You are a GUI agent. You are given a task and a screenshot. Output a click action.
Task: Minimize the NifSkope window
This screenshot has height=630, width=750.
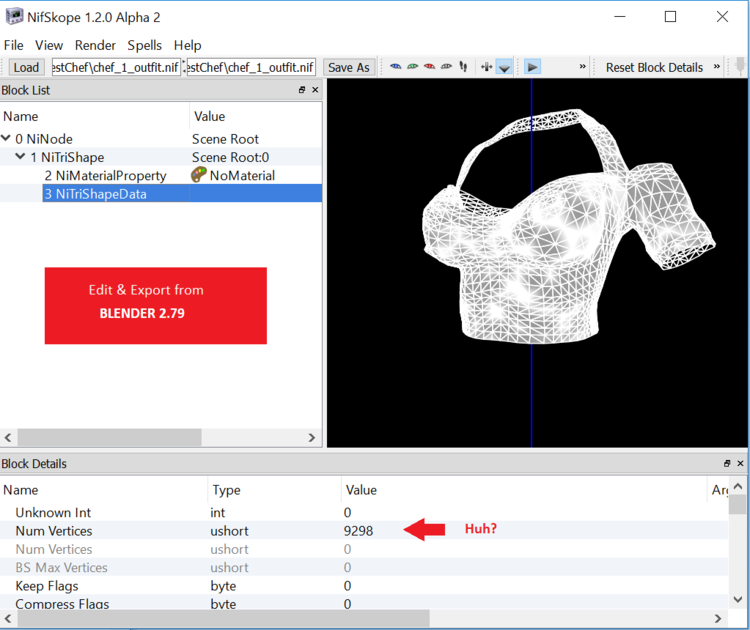pyautogui.click(x=620, y=17)
